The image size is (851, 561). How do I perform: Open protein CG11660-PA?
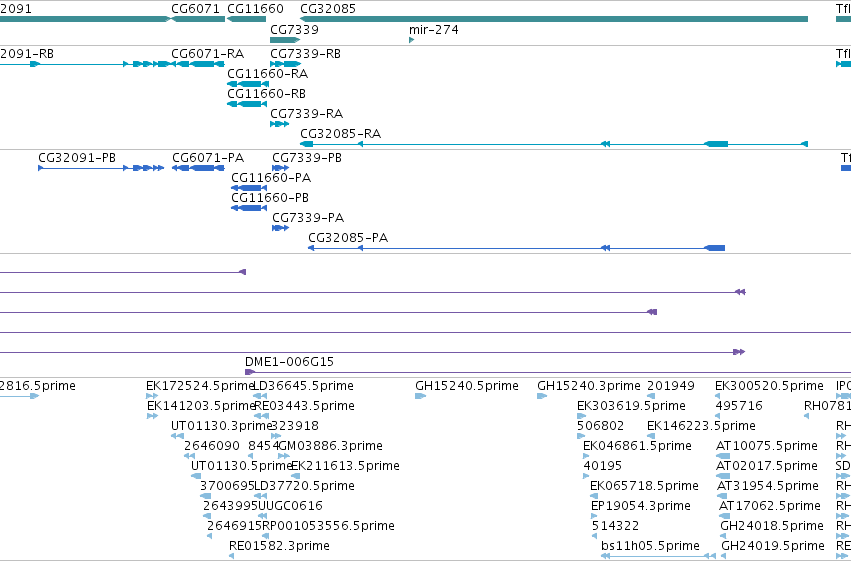point(271,178)
